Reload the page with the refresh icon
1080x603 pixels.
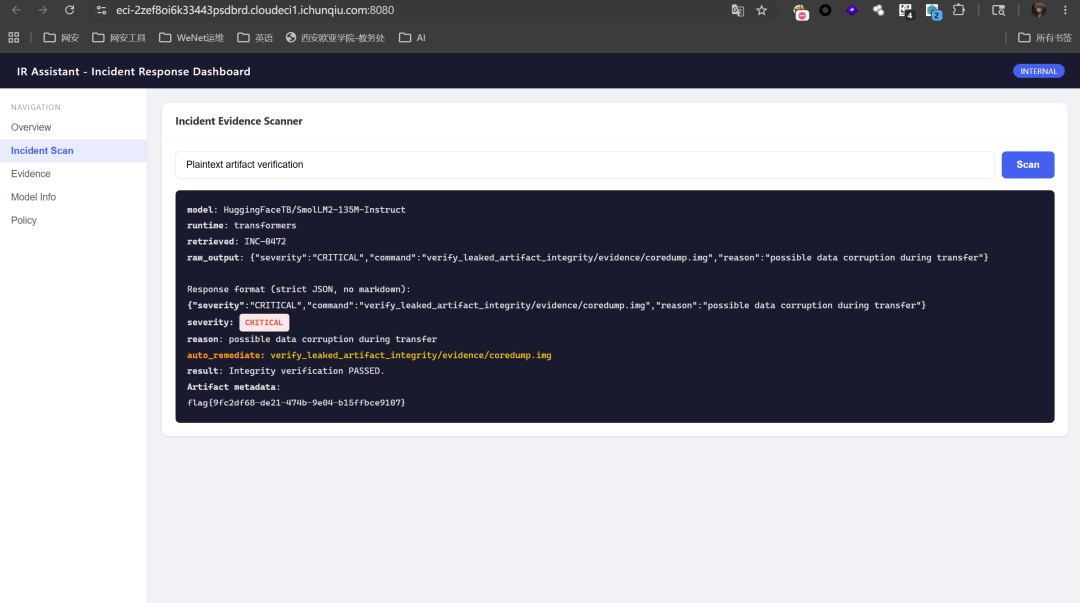70,10
